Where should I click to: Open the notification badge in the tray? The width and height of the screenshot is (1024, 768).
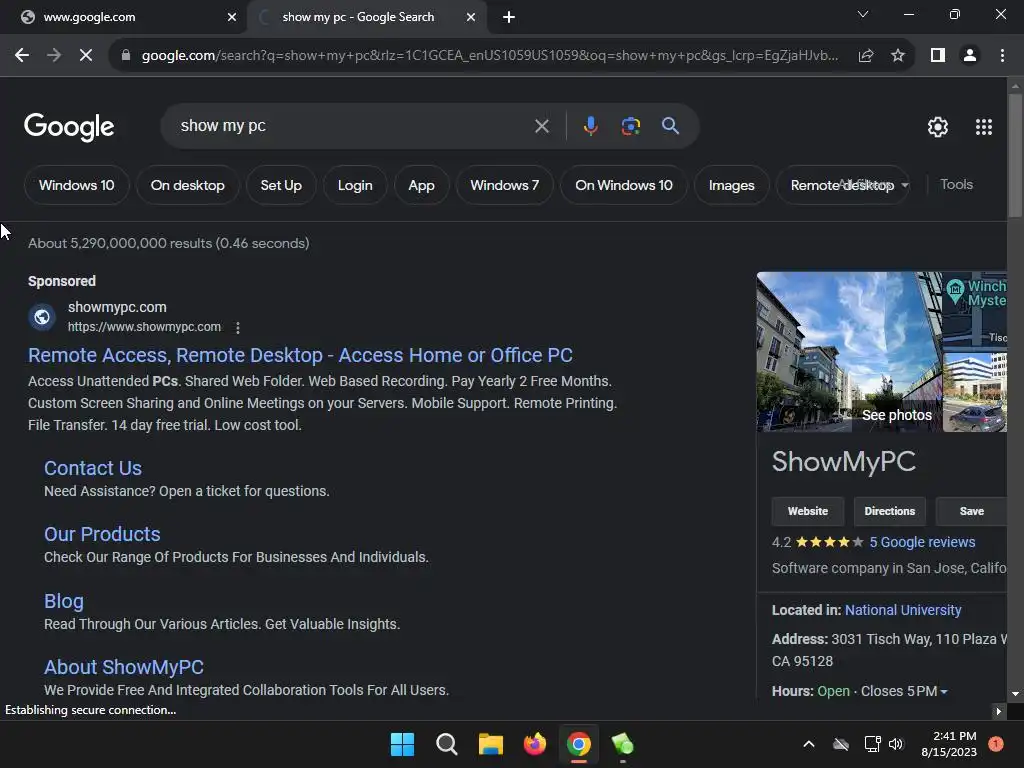[996, 744]
